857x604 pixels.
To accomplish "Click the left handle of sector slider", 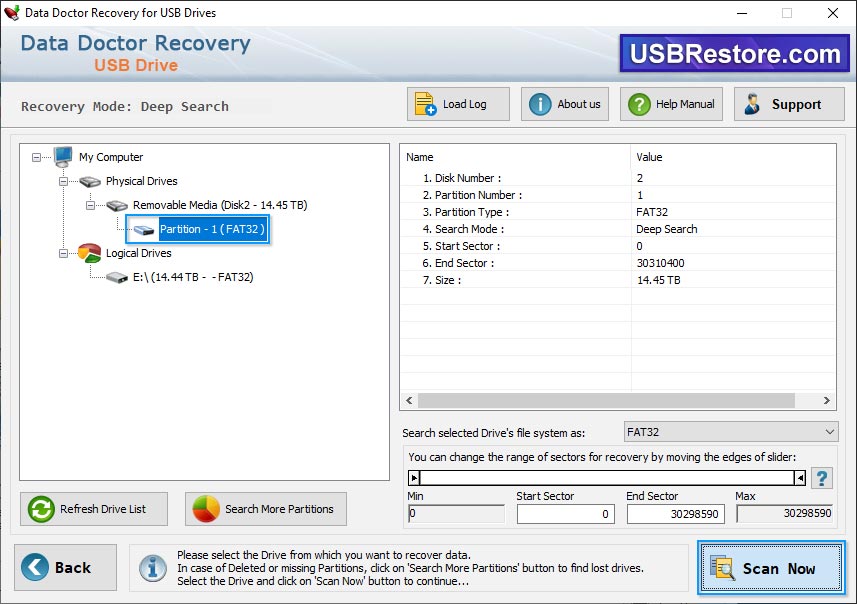I will (x=414, y=478).
